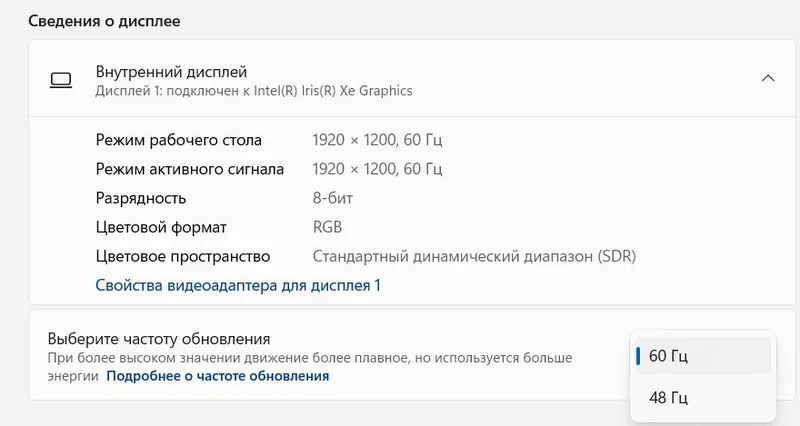This screenshot has height=426, width=800.
Task: Click the Режим активного сигнала label
Action: pos(190,169)
